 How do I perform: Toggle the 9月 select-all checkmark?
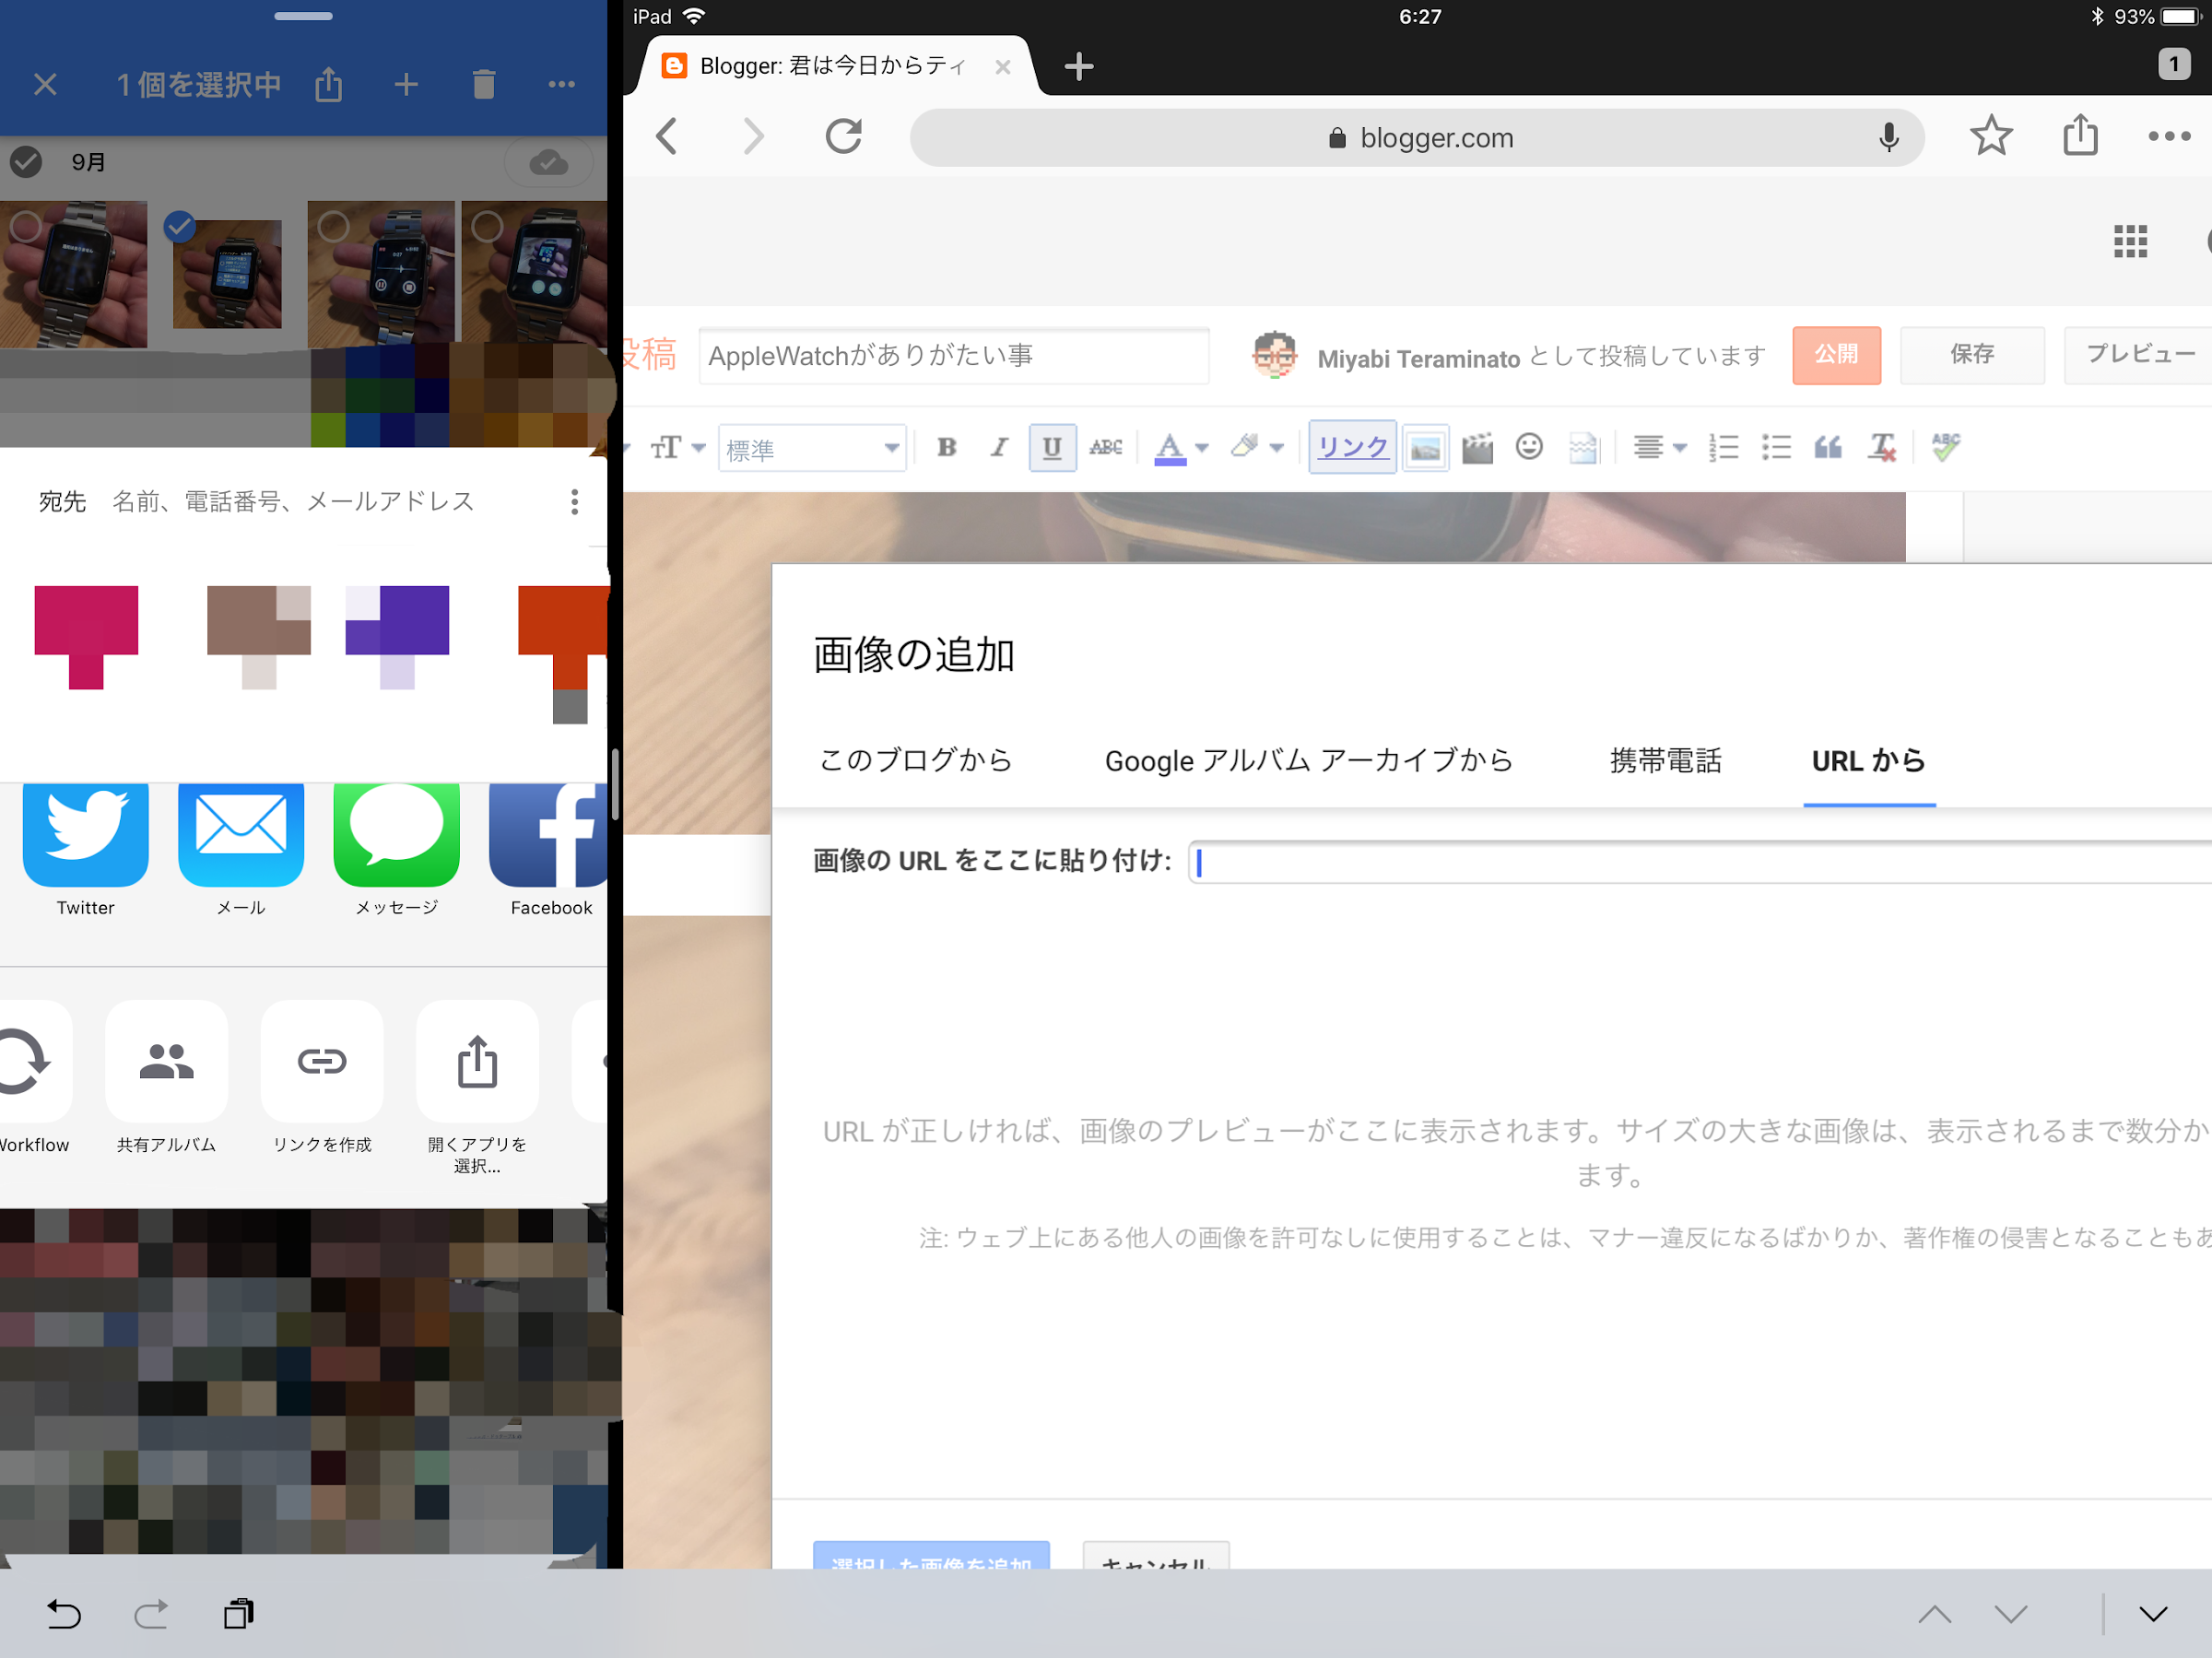pos(26,162)
